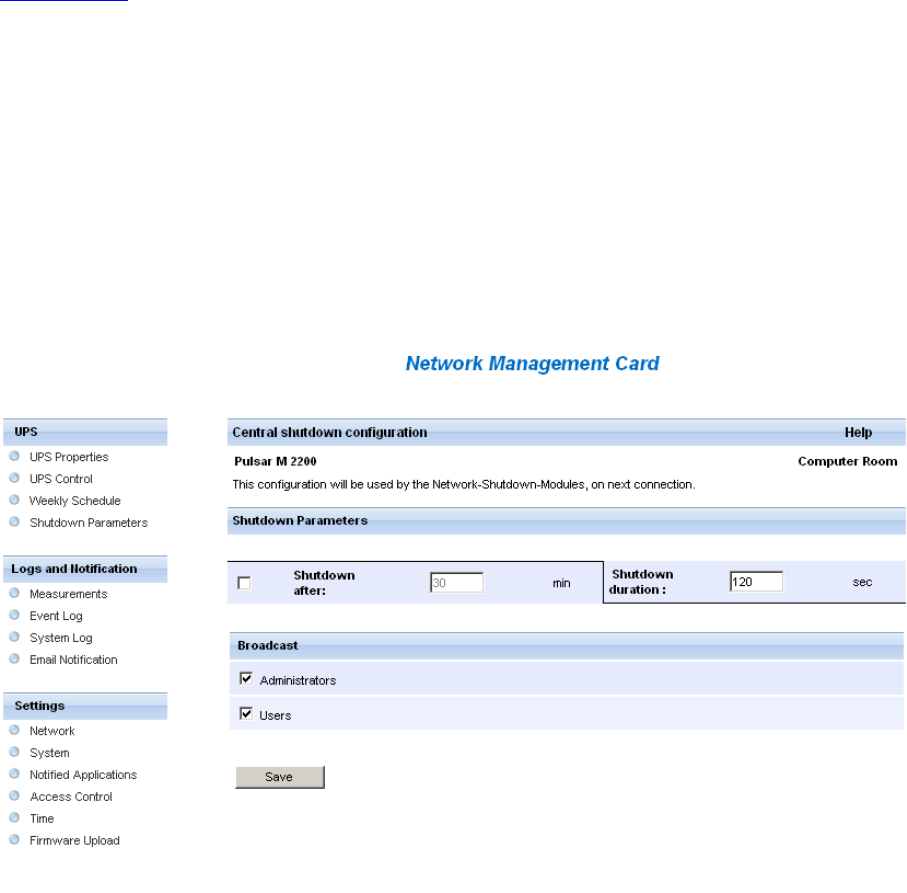This screenshot has width=907, height=893.
Task: Click the Shutdown after minutes field
Action: 456,582
